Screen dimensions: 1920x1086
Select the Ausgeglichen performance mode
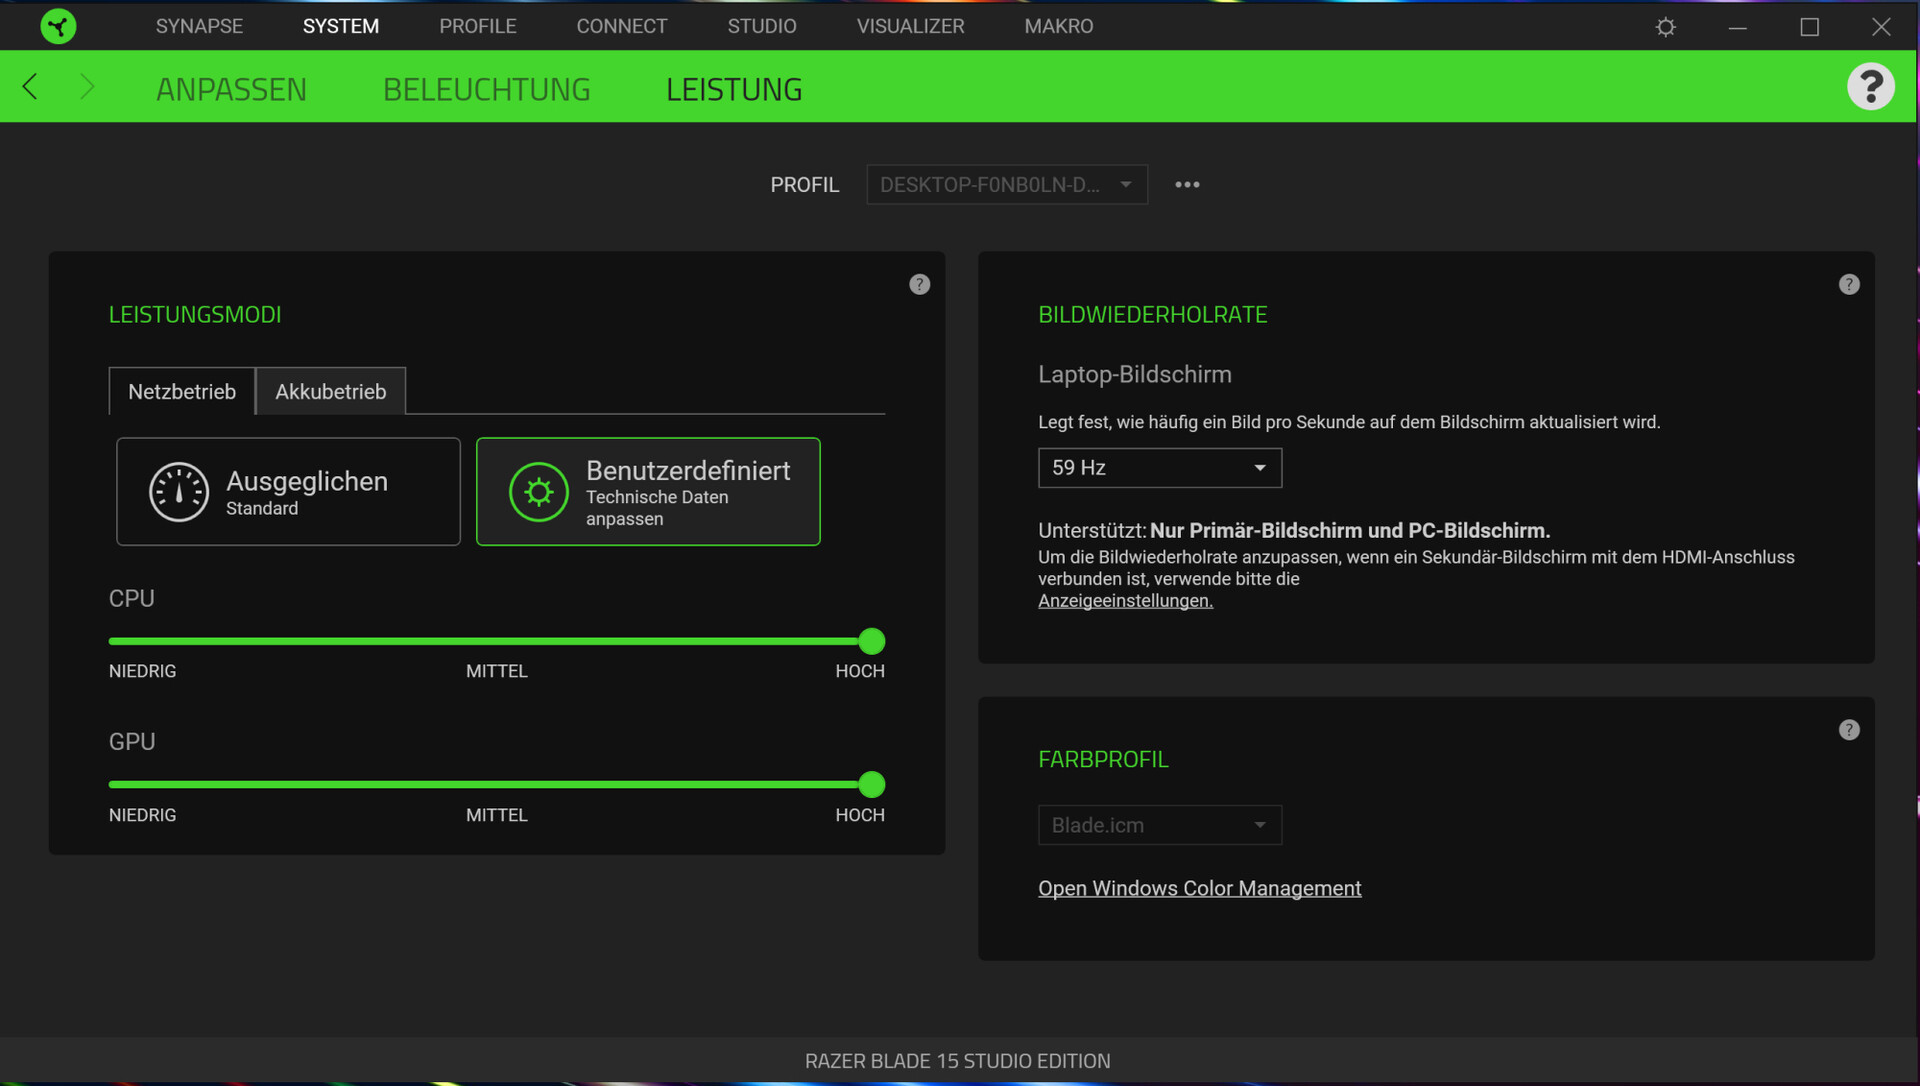coord(288,492)
